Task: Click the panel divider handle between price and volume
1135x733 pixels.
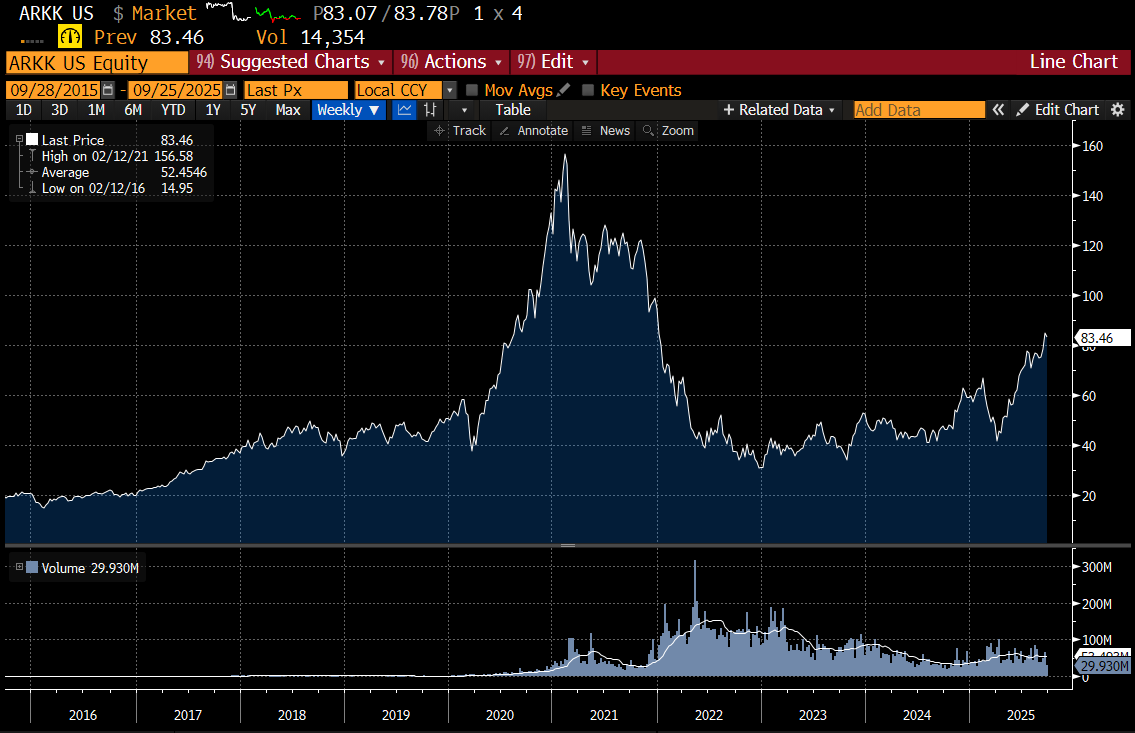Action: [568, 545]
